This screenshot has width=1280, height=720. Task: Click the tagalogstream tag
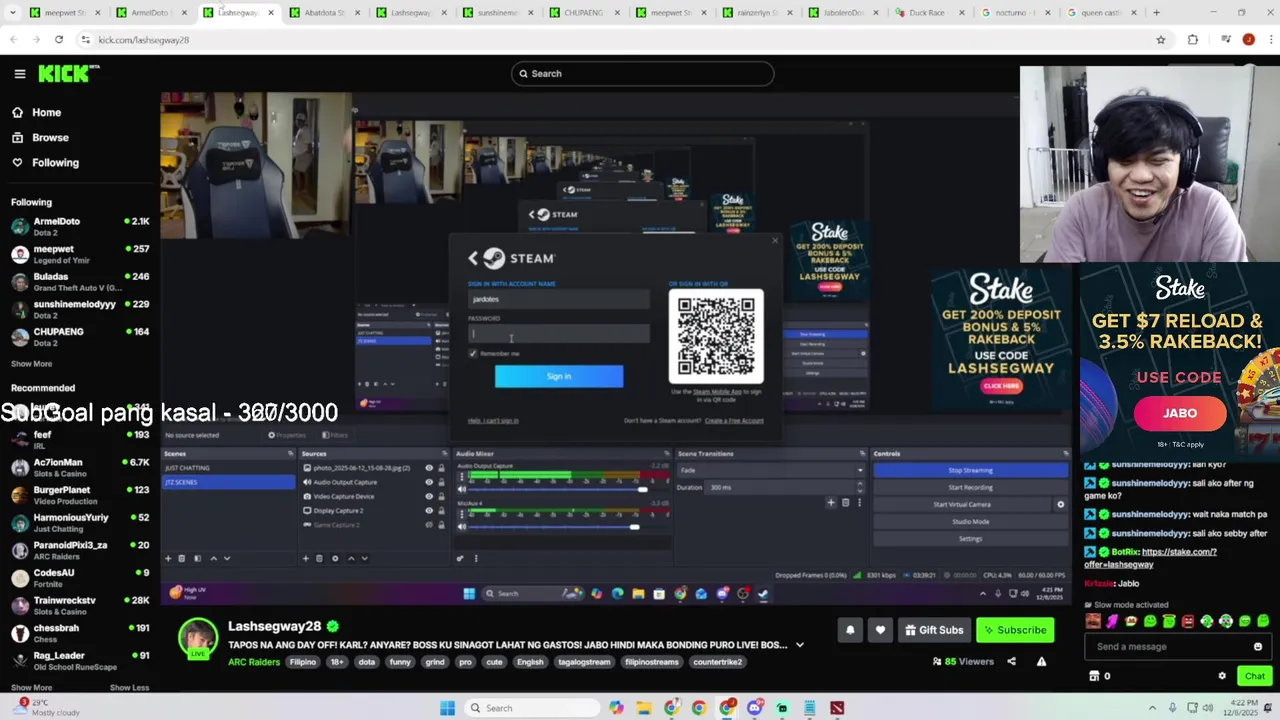tap(584, 662)
